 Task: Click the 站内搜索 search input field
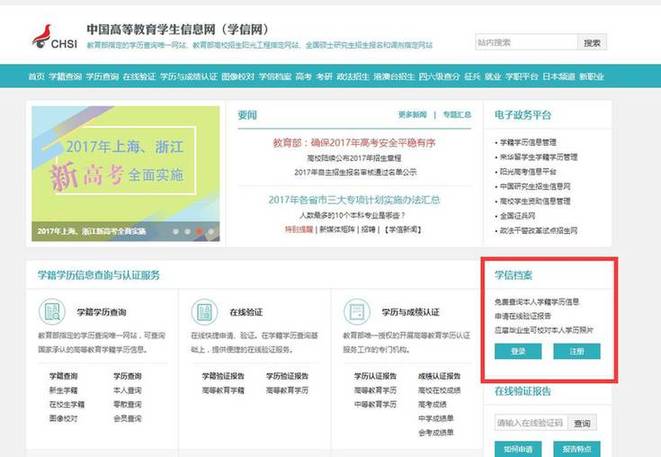527,42
